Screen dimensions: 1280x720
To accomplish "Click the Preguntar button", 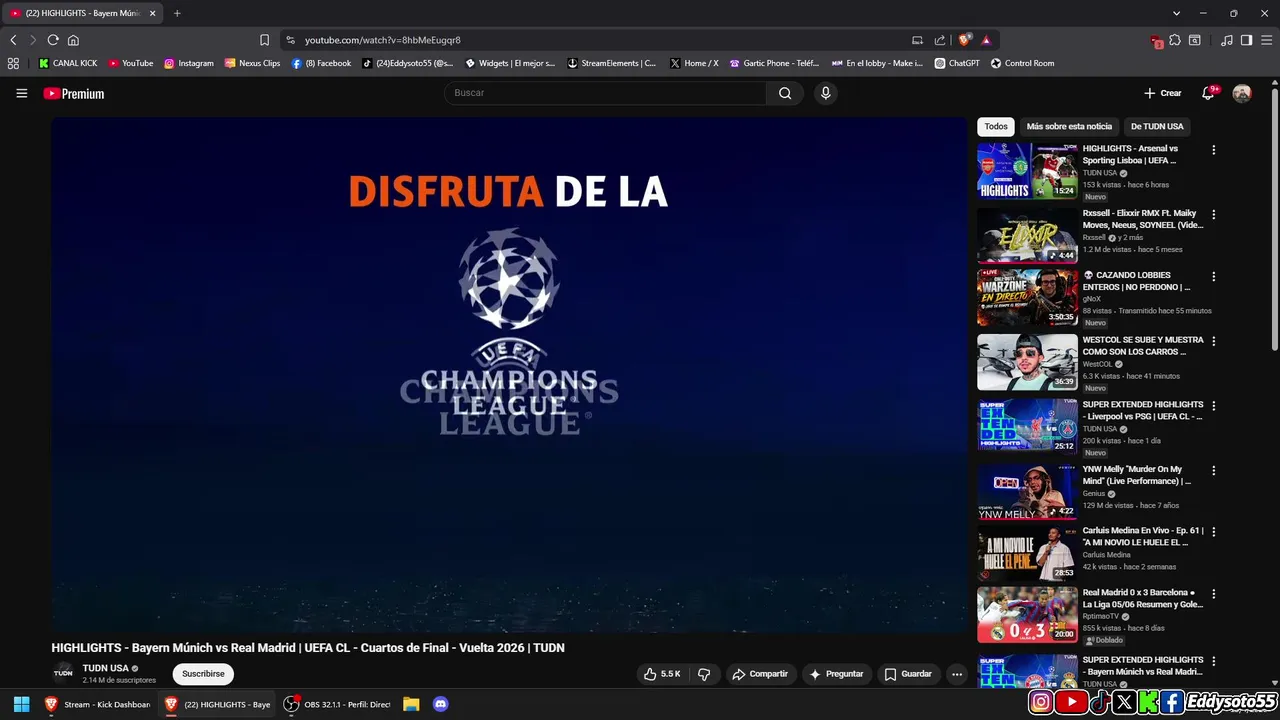I will 836,674.
